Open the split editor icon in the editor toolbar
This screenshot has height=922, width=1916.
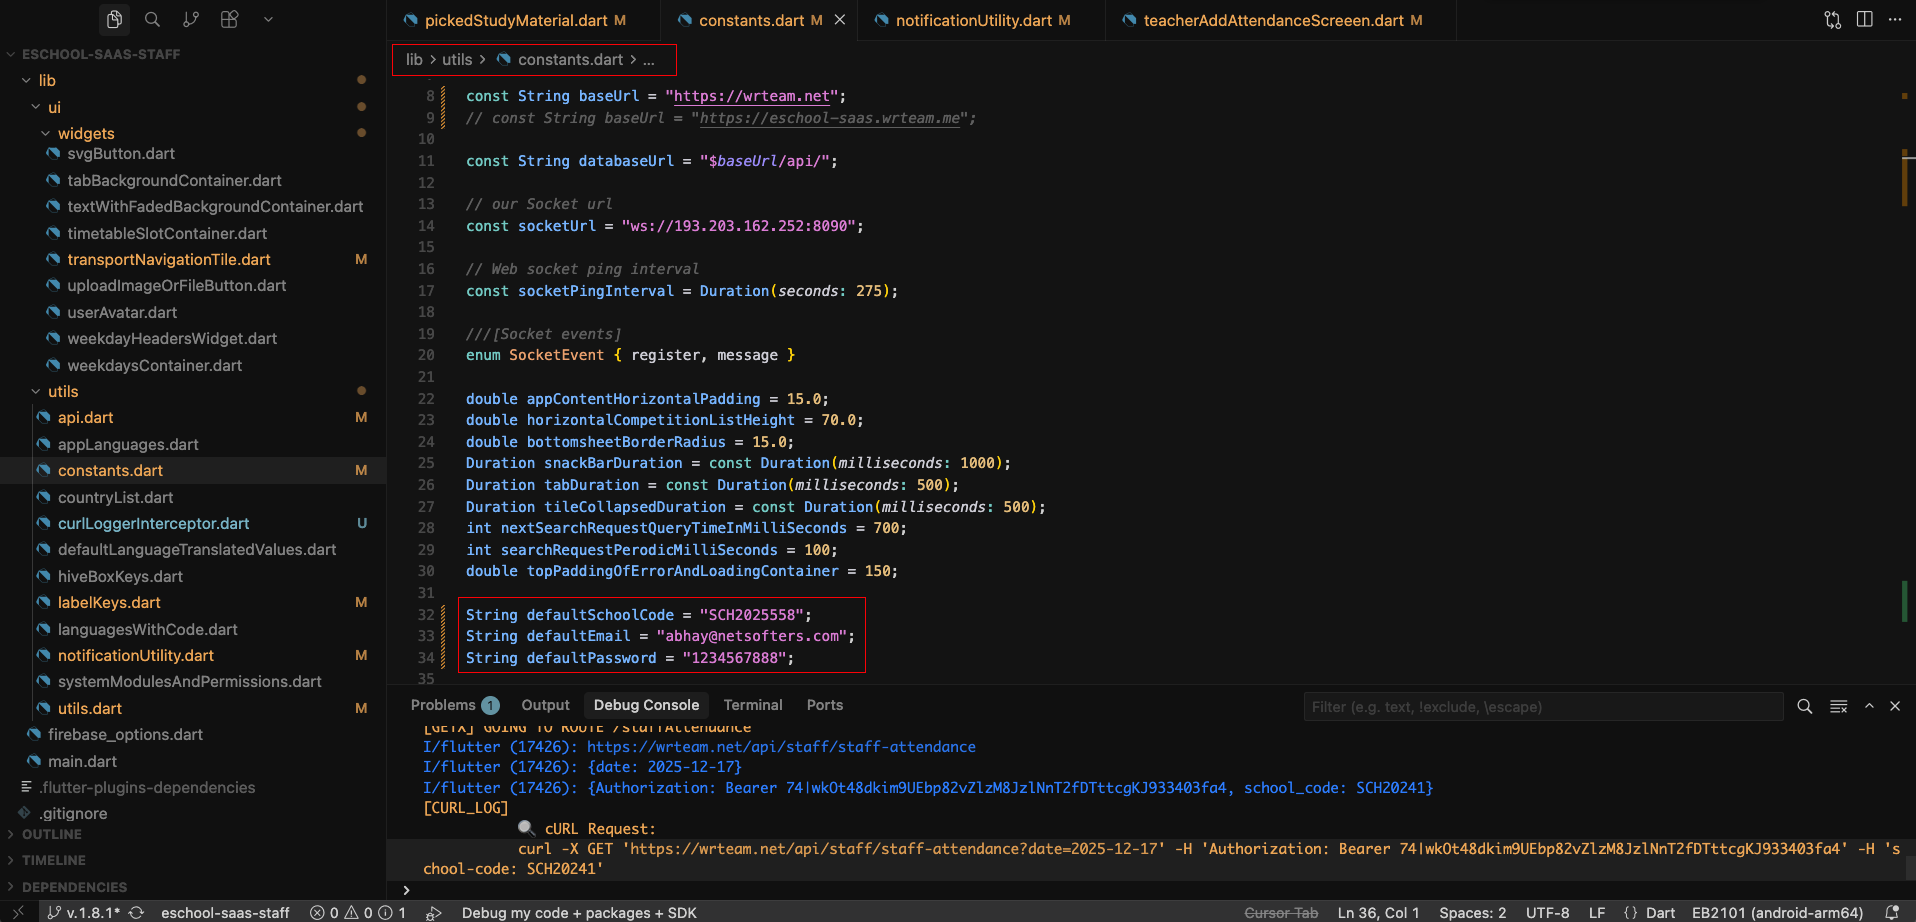1865,19
